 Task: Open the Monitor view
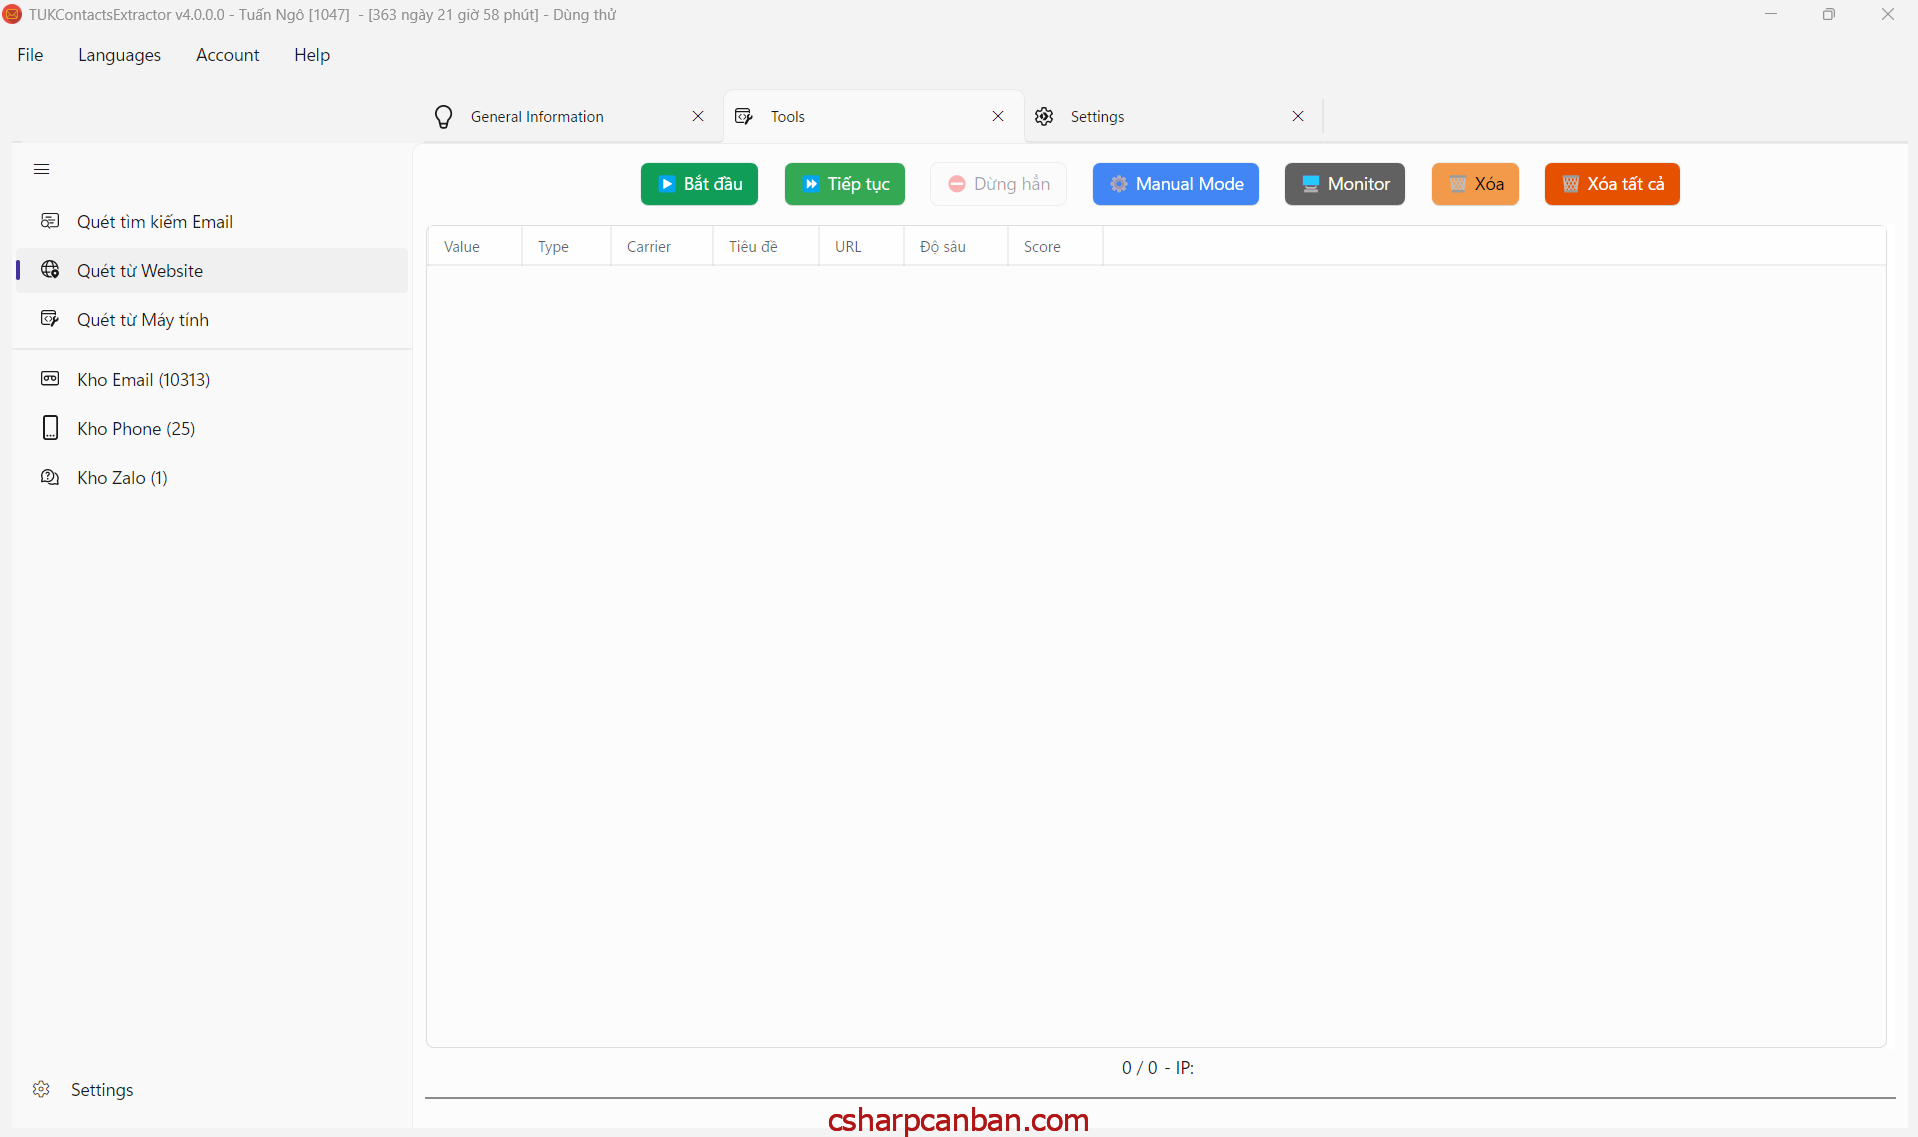1344,184
